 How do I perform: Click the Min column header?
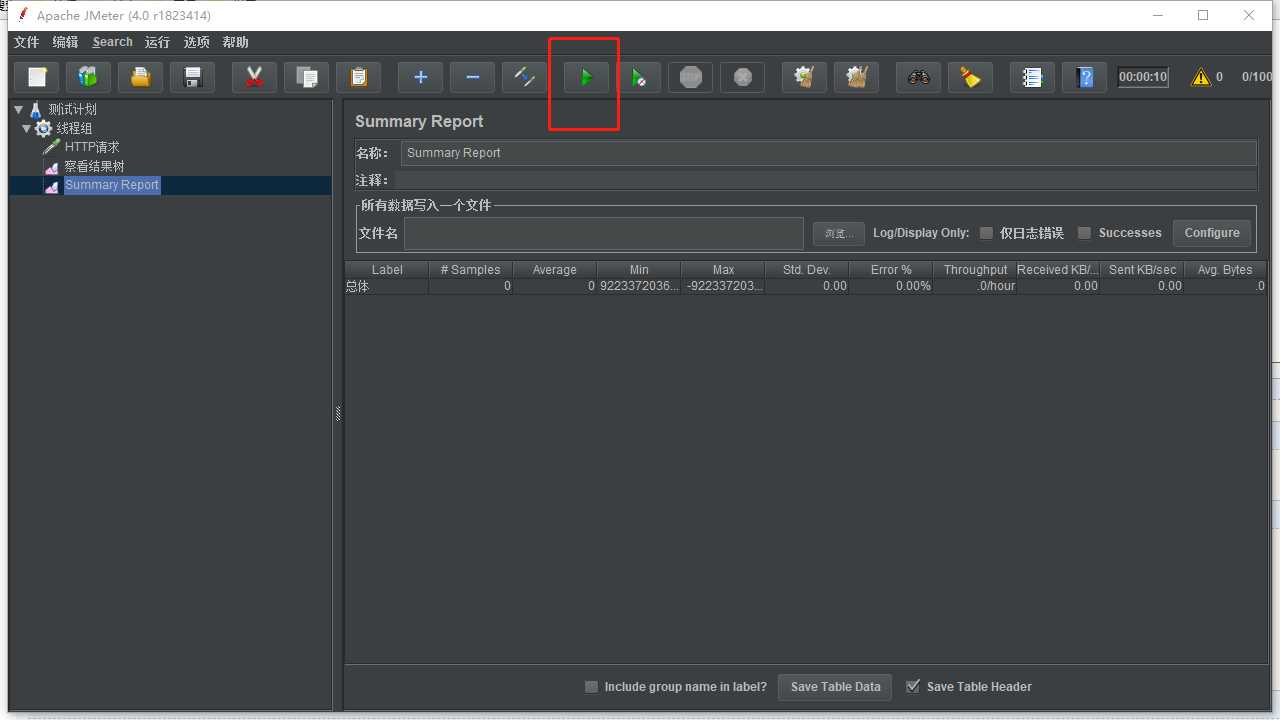coord(639,270)
